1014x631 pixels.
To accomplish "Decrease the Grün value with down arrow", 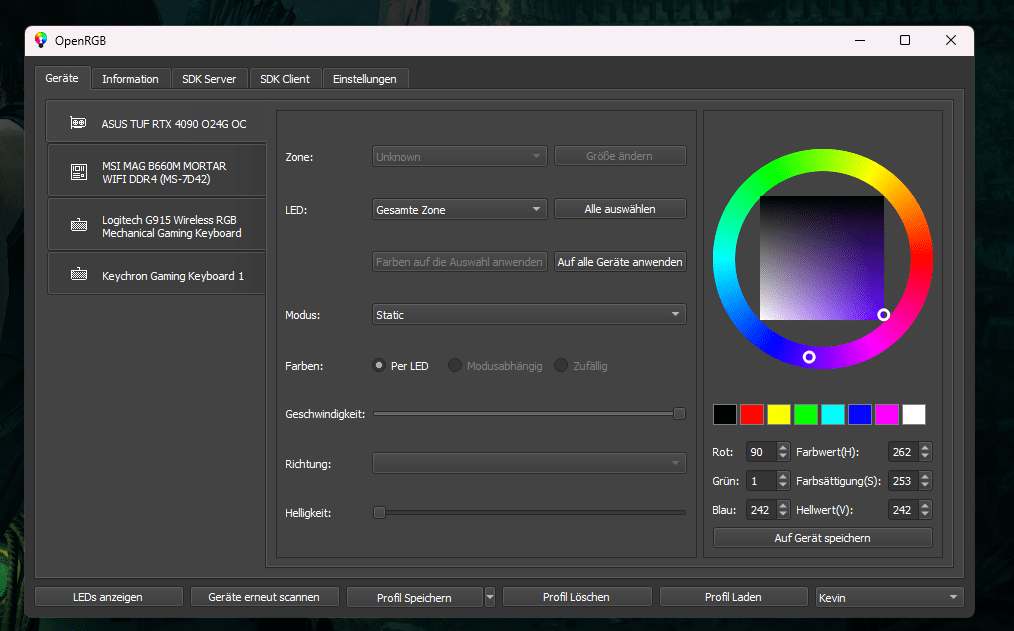I will coord(783,486).
